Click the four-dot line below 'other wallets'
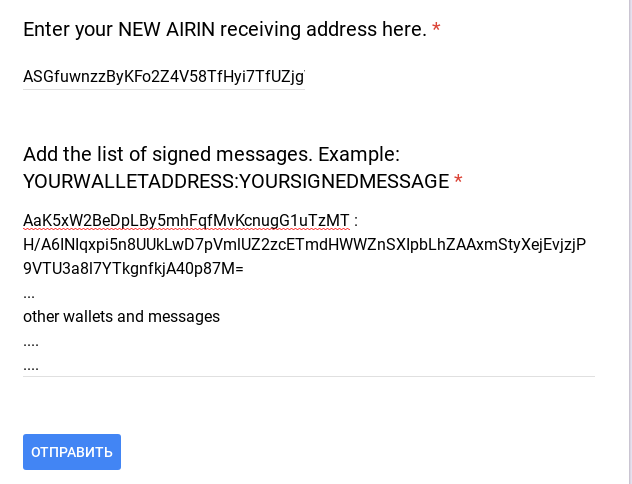The width and height of the screenshot is (632, 484). [31, 341]
